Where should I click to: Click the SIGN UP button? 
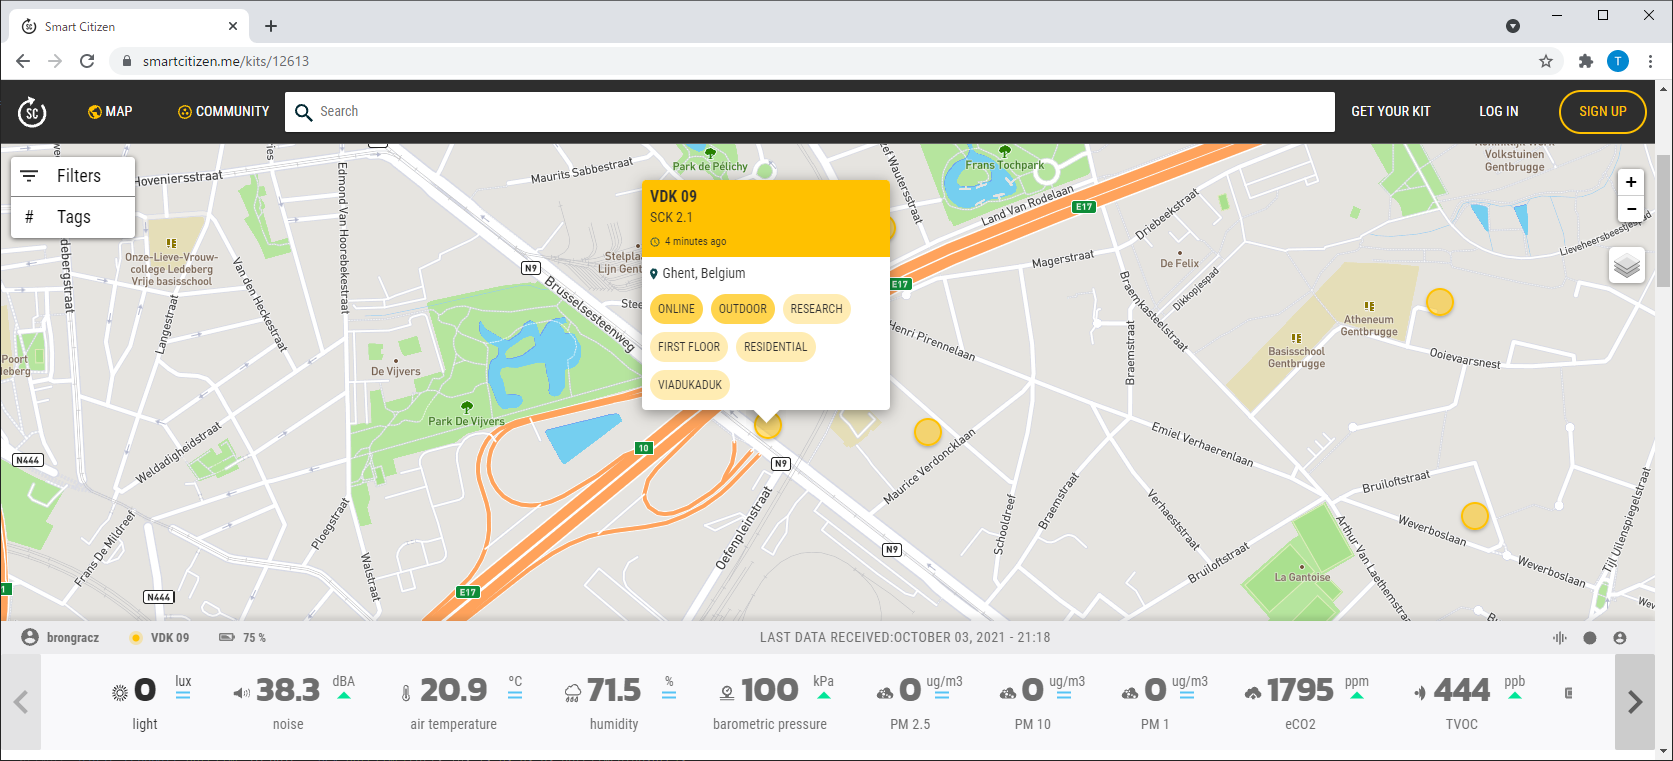[1603, 112]
